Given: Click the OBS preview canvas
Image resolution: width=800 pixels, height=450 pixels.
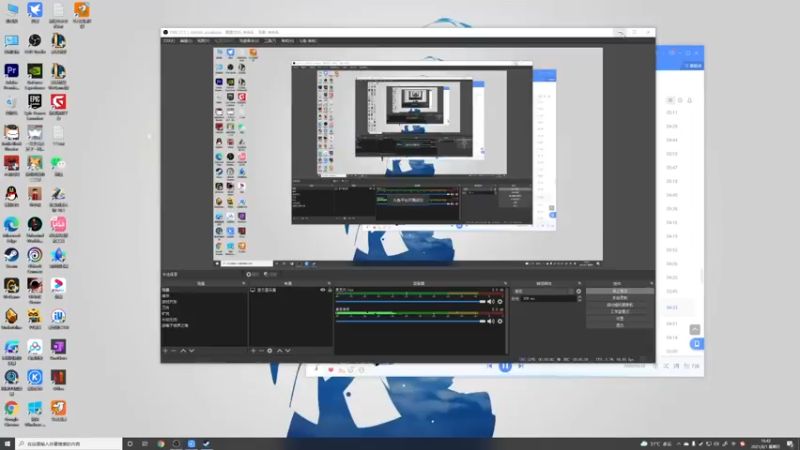Looking at the screenshot, I should (x=408, y=157).
